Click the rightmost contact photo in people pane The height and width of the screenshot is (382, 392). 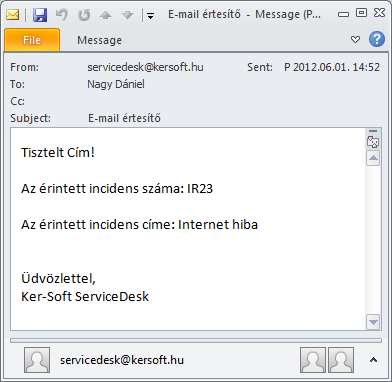341,360
